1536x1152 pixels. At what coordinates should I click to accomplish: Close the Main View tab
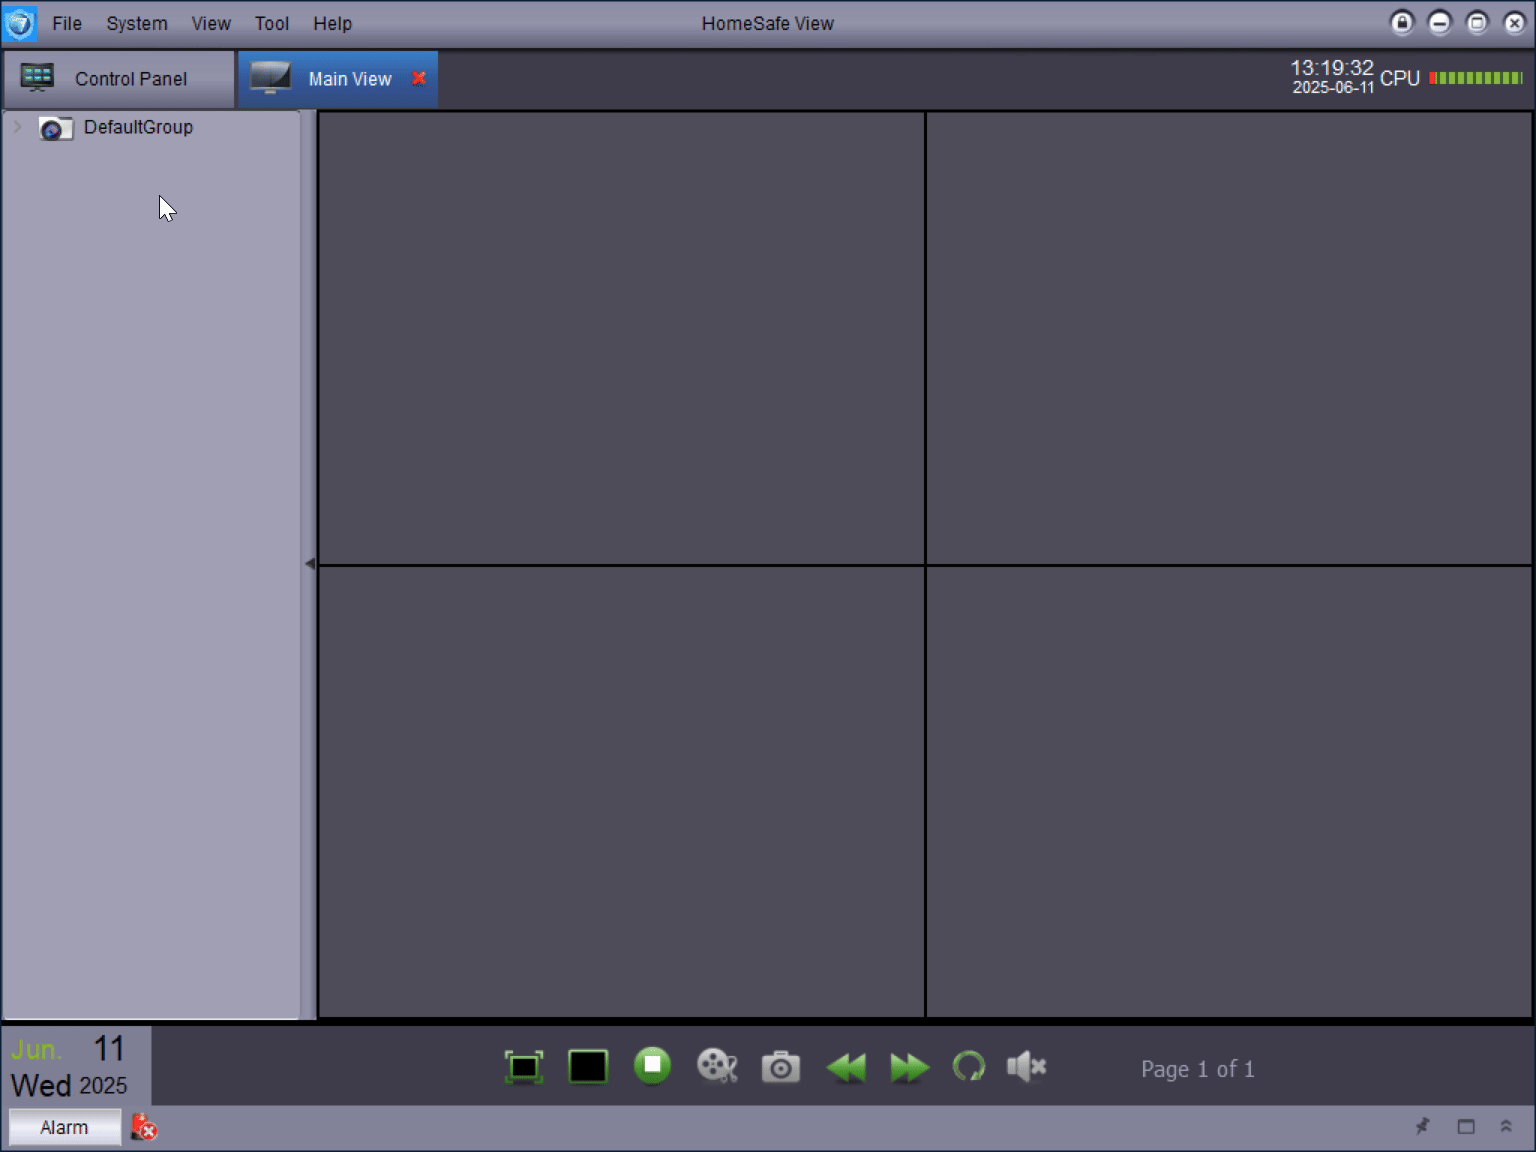[x=419, y=78]
